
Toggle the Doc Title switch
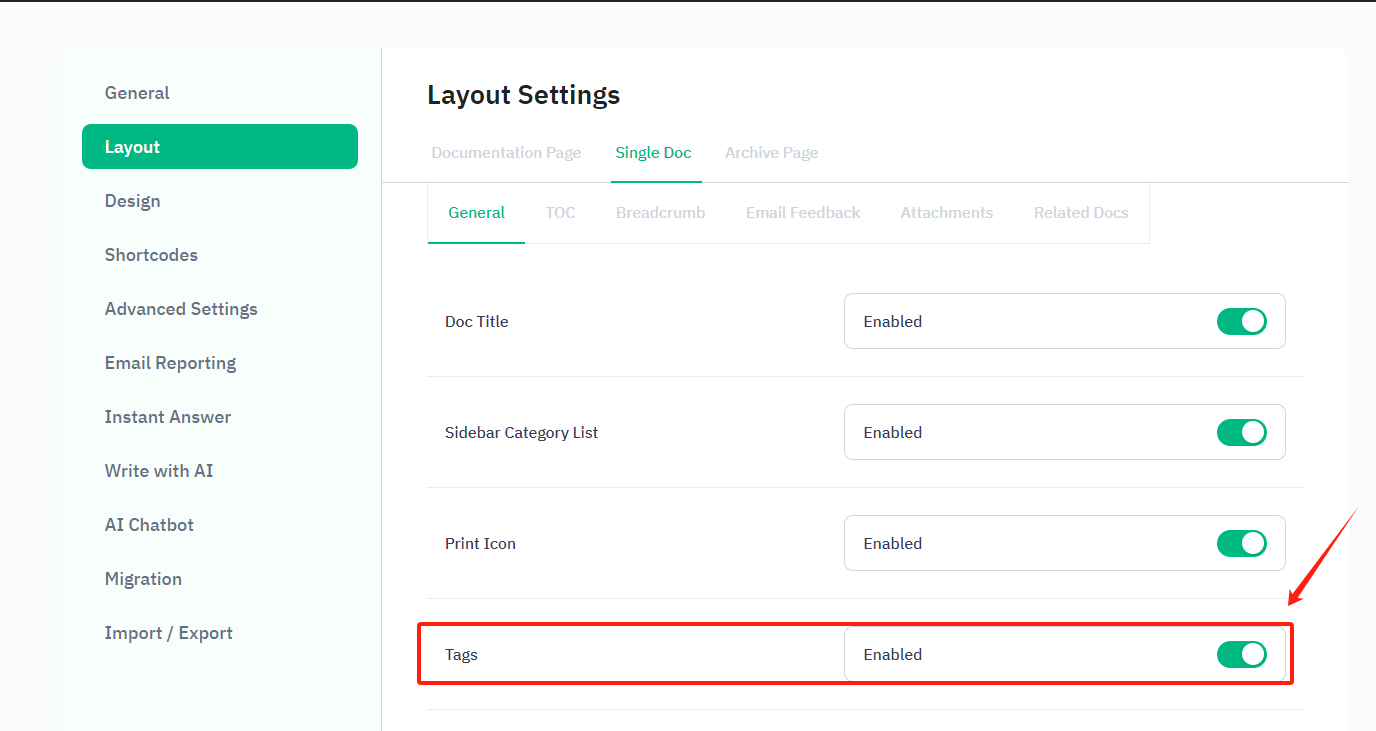(x=1241, y=321)
